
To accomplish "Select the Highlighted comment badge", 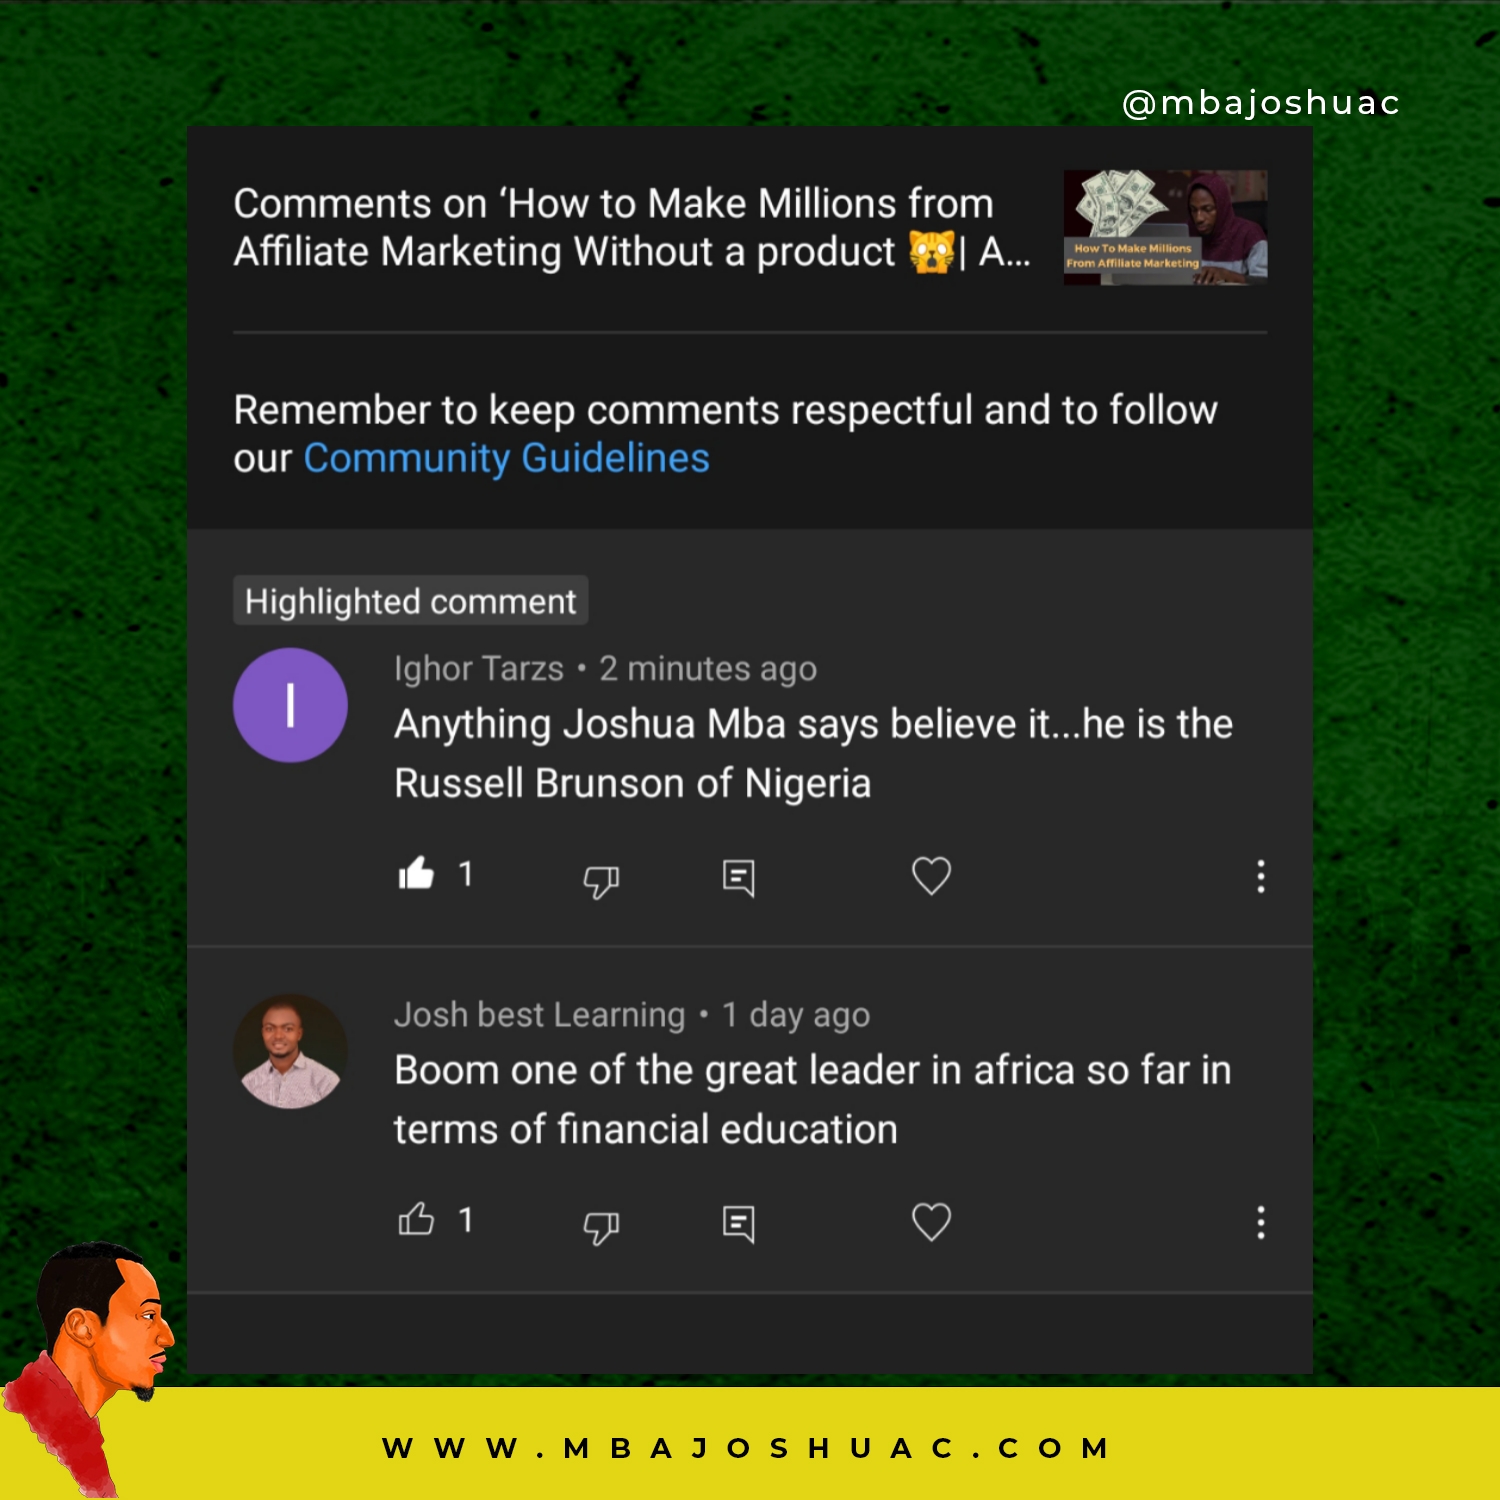I will point(410,601).
